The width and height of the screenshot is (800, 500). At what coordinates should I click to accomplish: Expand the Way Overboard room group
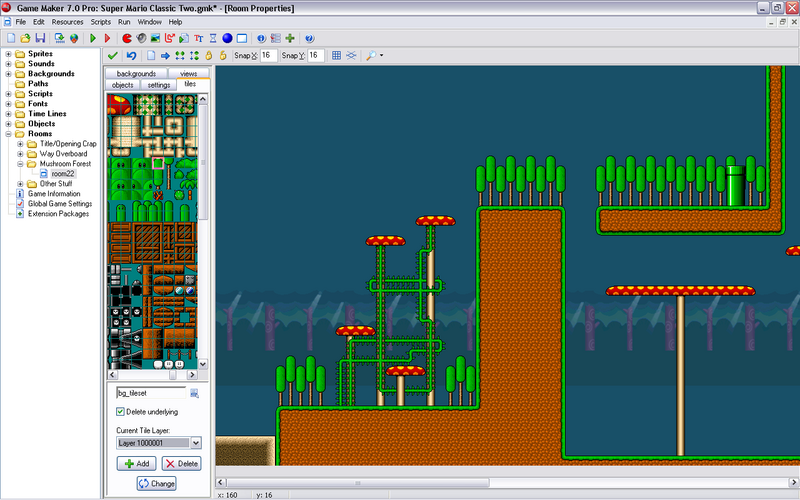click(20, 153)
